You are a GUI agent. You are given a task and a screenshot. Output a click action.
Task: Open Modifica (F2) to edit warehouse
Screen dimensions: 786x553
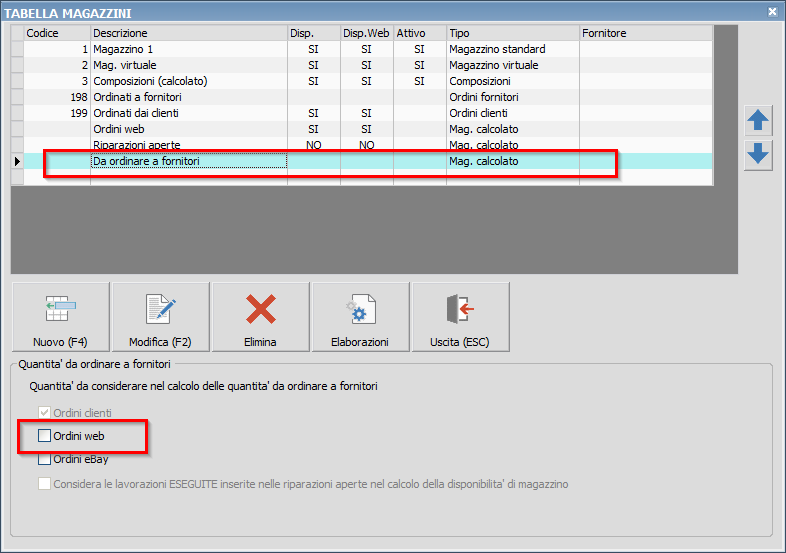click(x=161, y=317)
